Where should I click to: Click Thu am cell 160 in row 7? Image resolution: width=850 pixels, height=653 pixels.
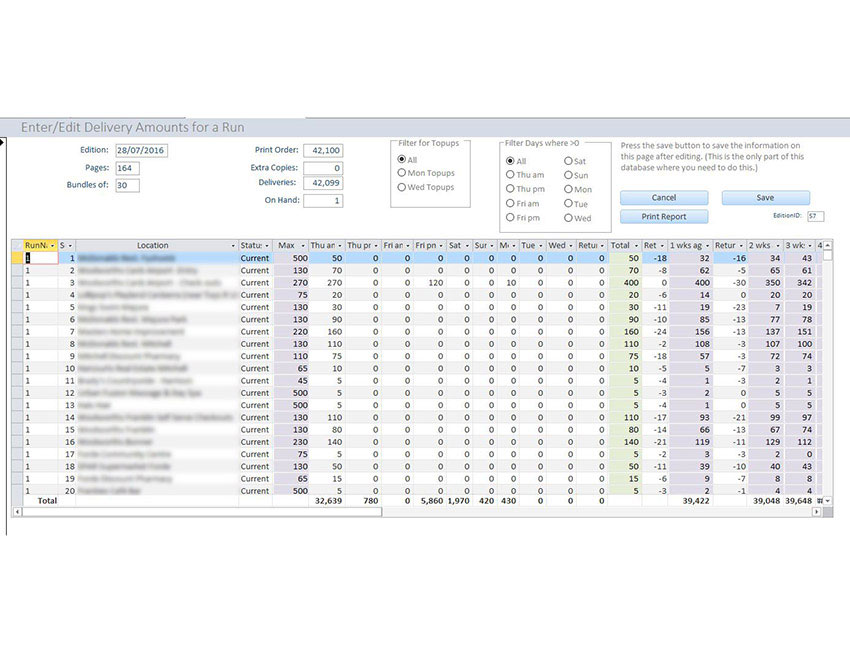(327, 332)
